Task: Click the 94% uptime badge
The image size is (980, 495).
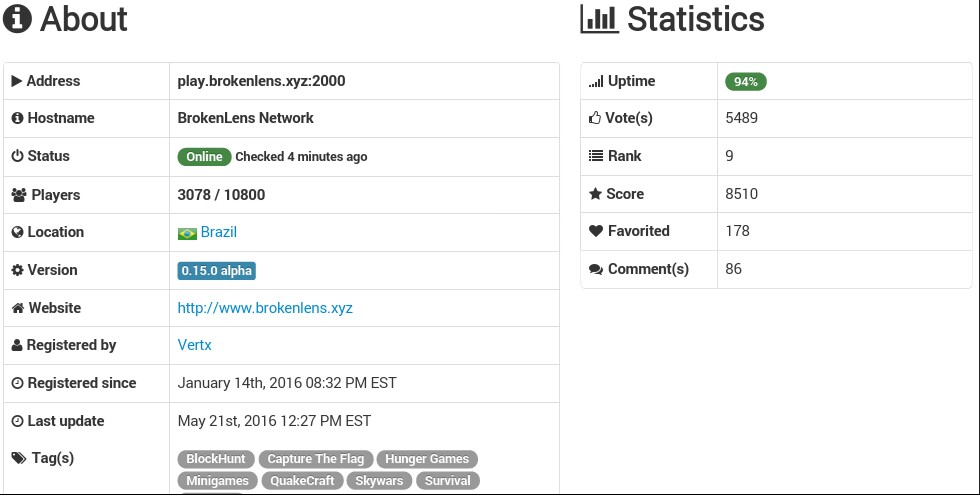Action: click(x=746, y=82)
